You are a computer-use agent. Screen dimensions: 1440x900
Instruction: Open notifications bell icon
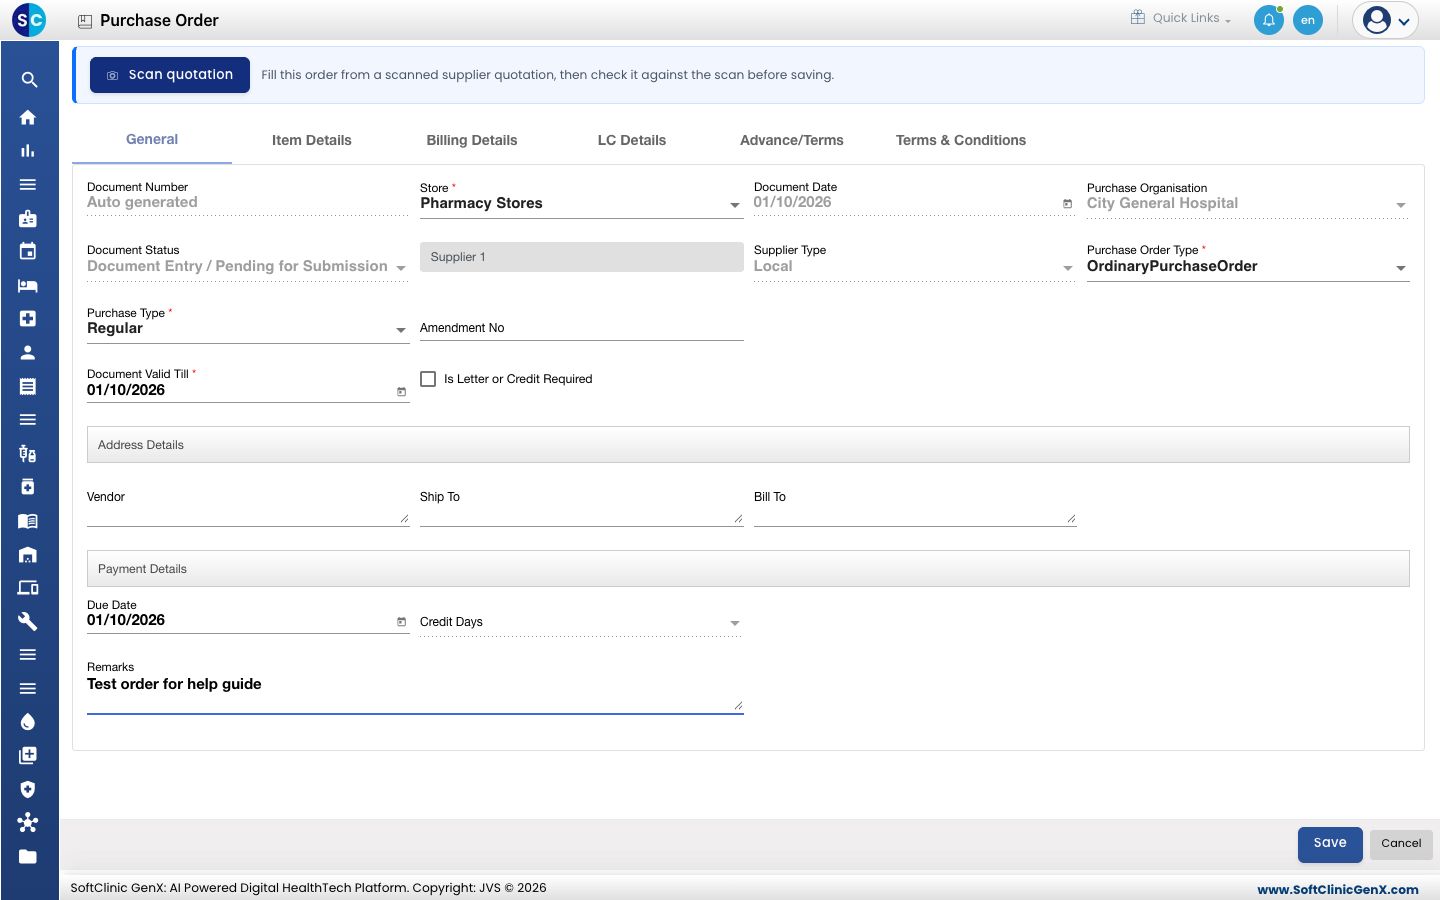click(x=1269, y=20)
